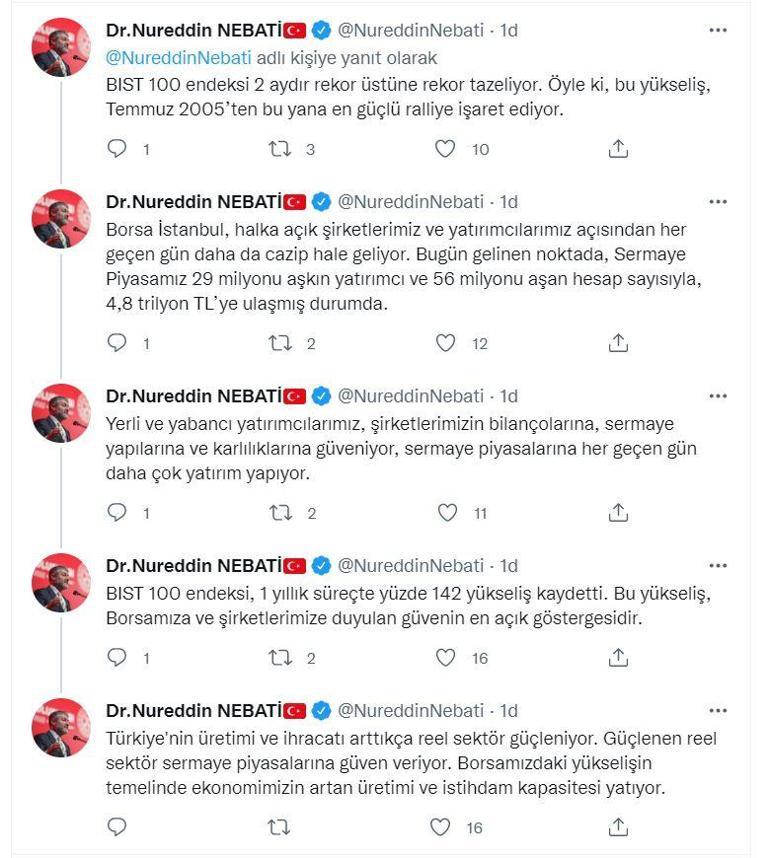
Task: Open more options on the Borsa İstanbul tweet
Action: [x=717, y=201]
